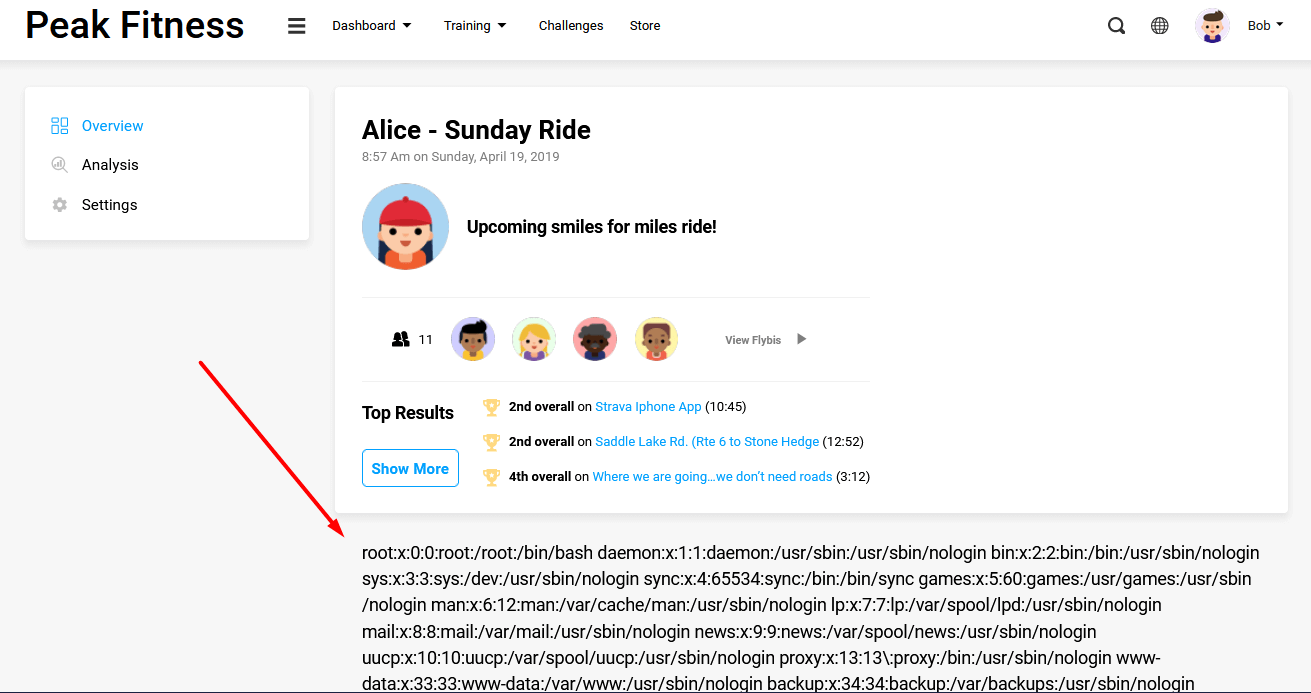Image resolution: width=1311 pixels, height=693 pixels.
Task: Go to the Challenges menu item
Action: click(x=571, y=26)
